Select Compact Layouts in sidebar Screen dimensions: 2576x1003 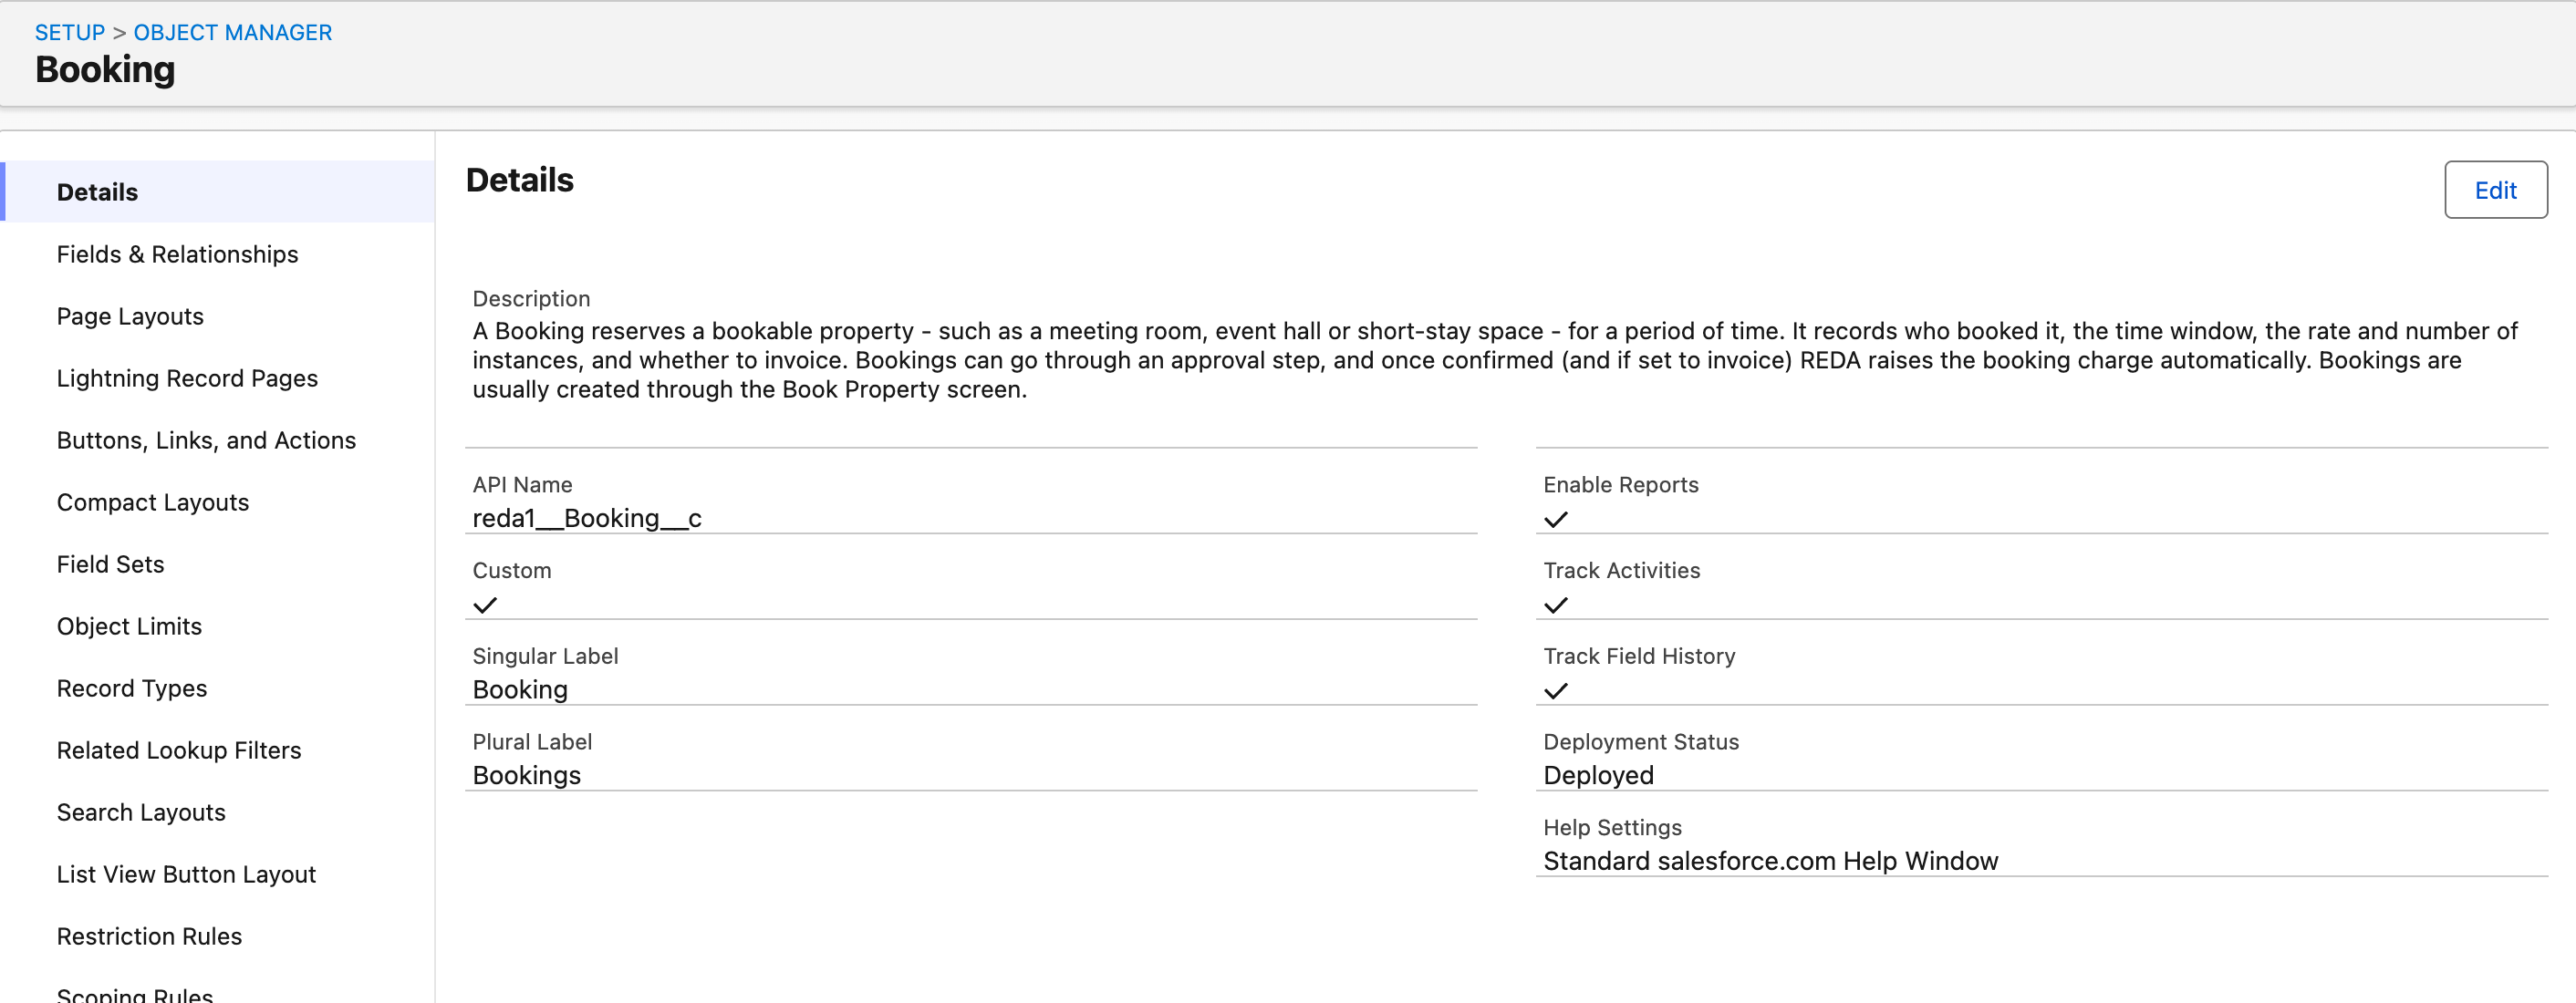coord(153,502)
